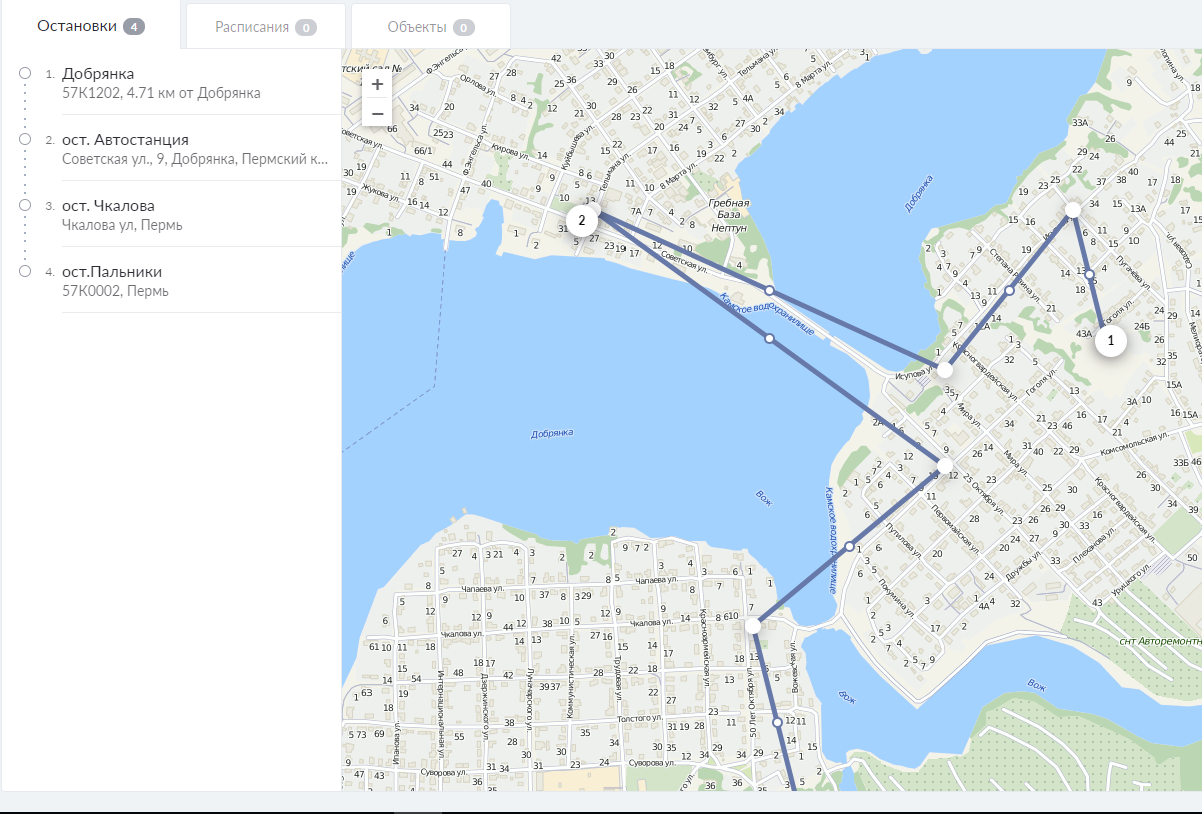Click the stop circle beside ост. Чкалова

(25, 205)
